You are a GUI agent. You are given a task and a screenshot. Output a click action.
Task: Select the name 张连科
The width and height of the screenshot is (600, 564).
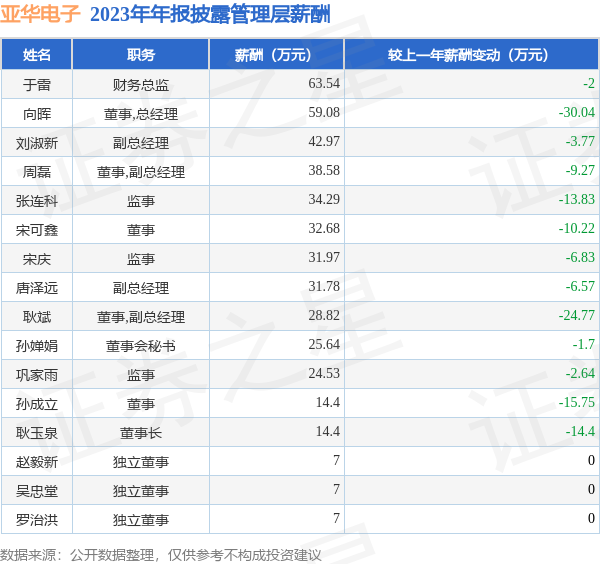pyautogui.click(x=37, y=201)
